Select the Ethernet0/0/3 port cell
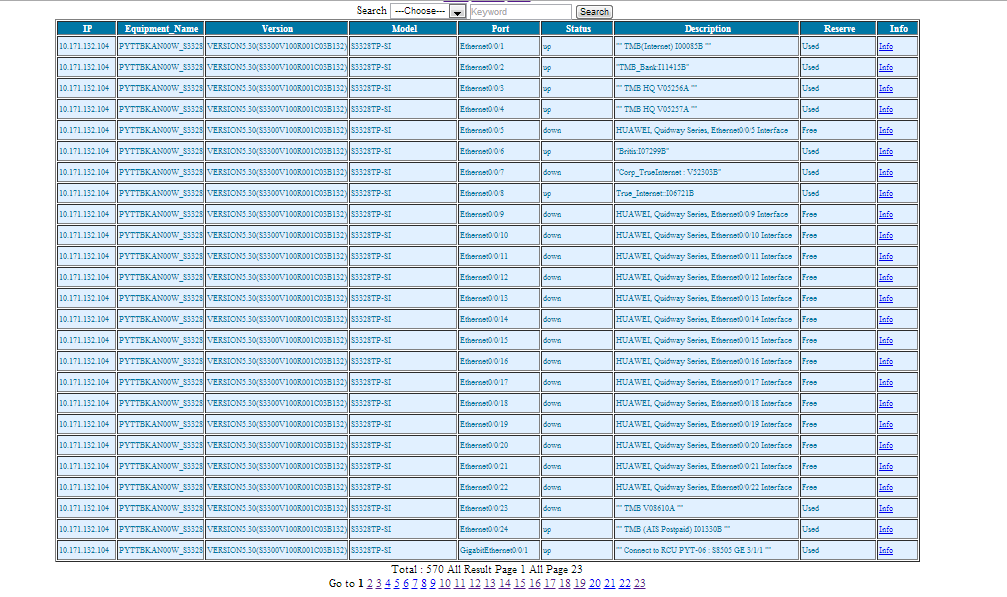Viewport: 1007px width, 597px height. pyautogui.click(x=499, y=88)
